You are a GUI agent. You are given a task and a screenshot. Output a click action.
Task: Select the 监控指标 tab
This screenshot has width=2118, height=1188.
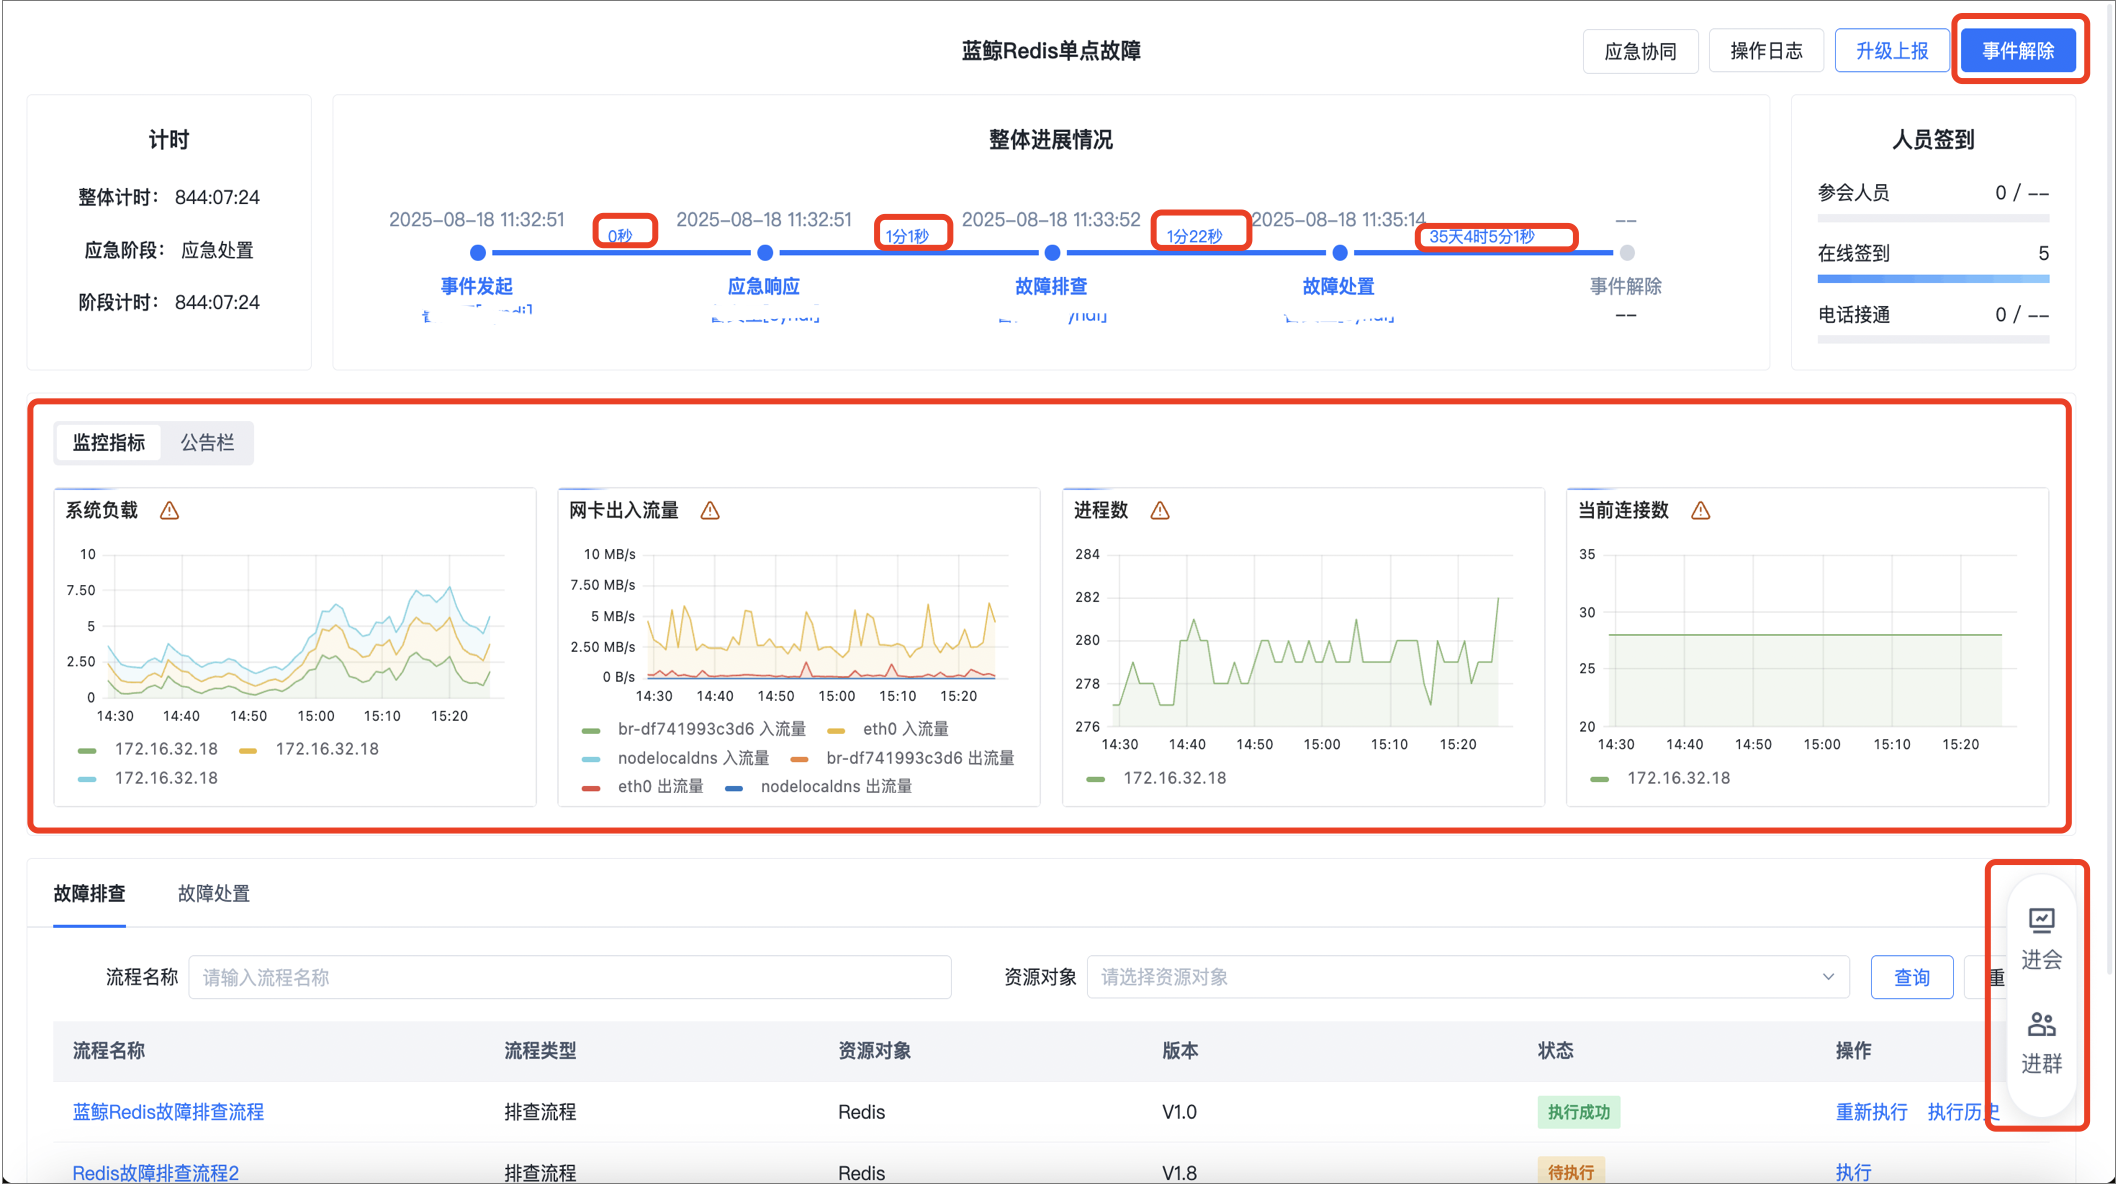108,443
